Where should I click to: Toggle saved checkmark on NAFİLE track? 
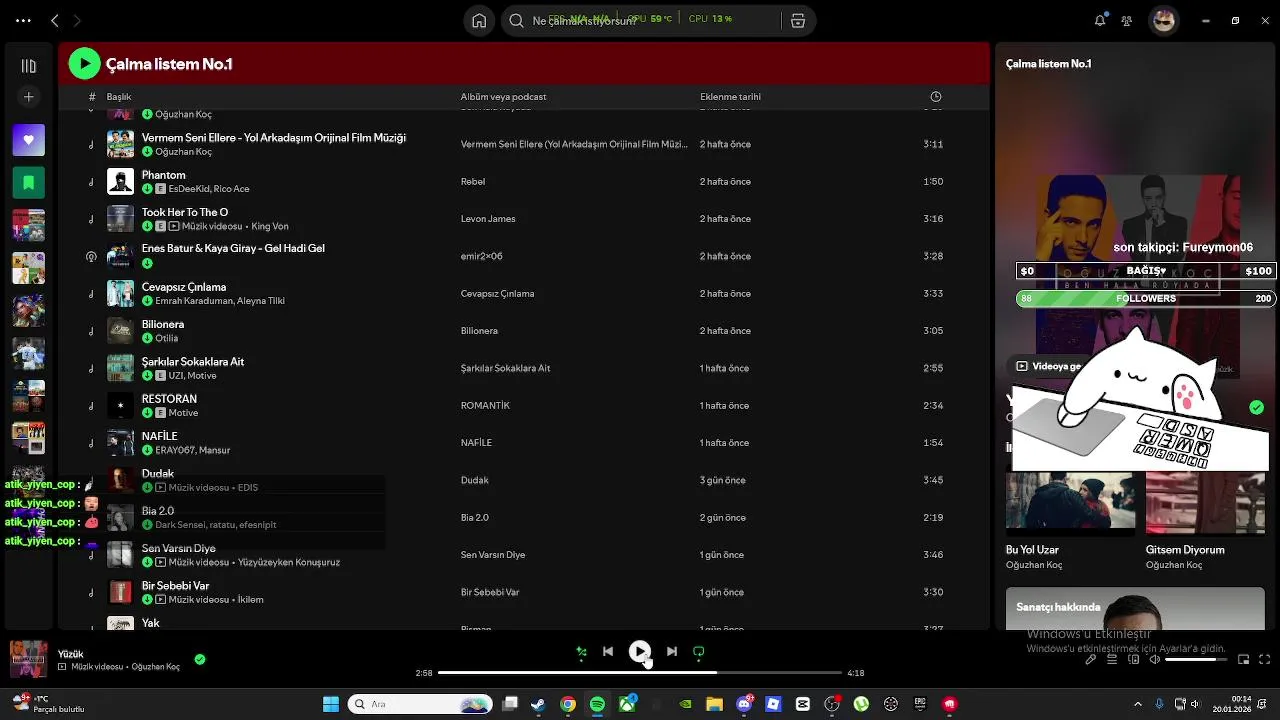click(147, 450)
